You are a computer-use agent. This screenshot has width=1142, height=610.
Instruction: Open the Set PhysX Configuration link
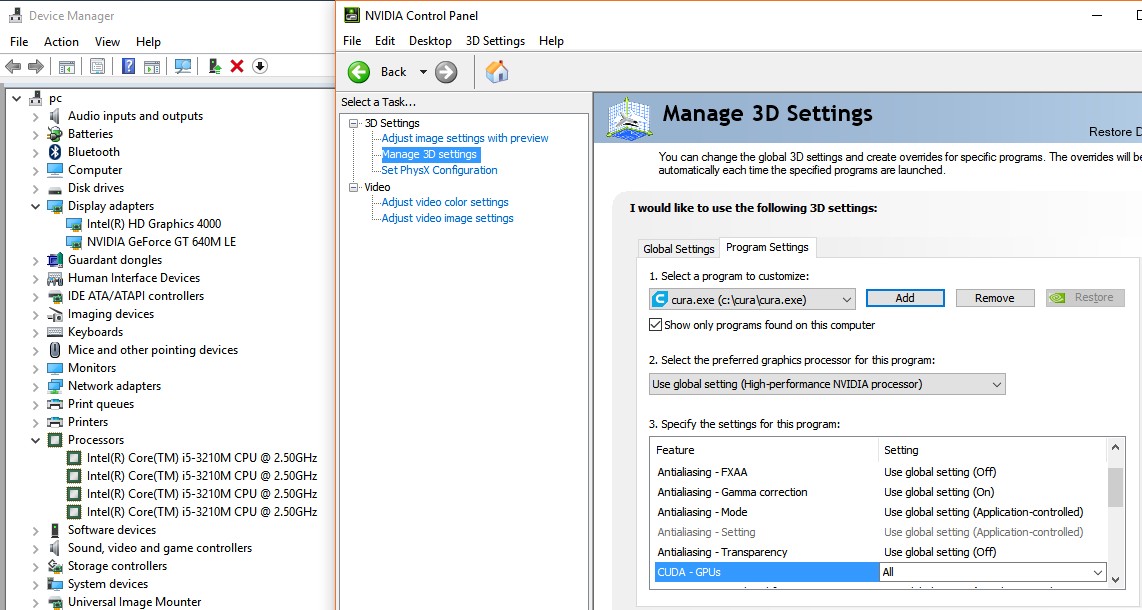coord(439,170)
